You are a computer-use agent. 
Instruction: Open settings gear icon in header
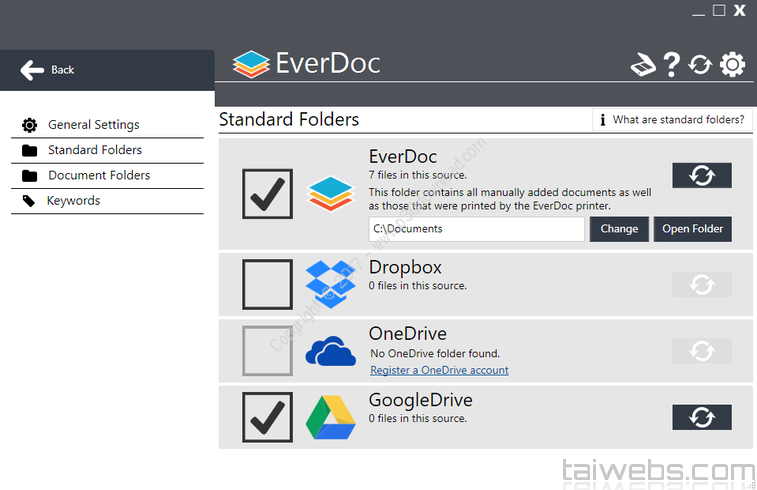[x=732, y=65]
